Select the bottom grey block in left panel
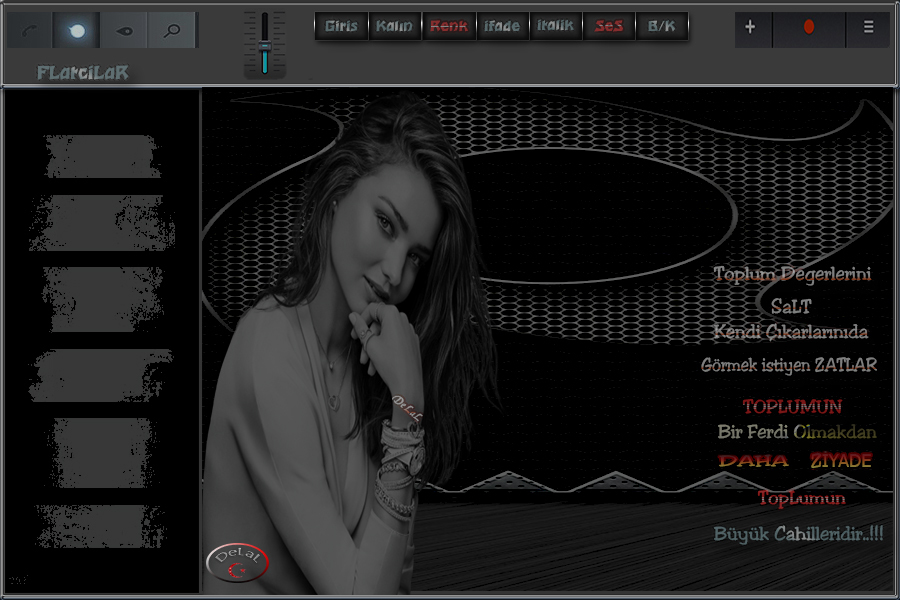 point(100,525)
